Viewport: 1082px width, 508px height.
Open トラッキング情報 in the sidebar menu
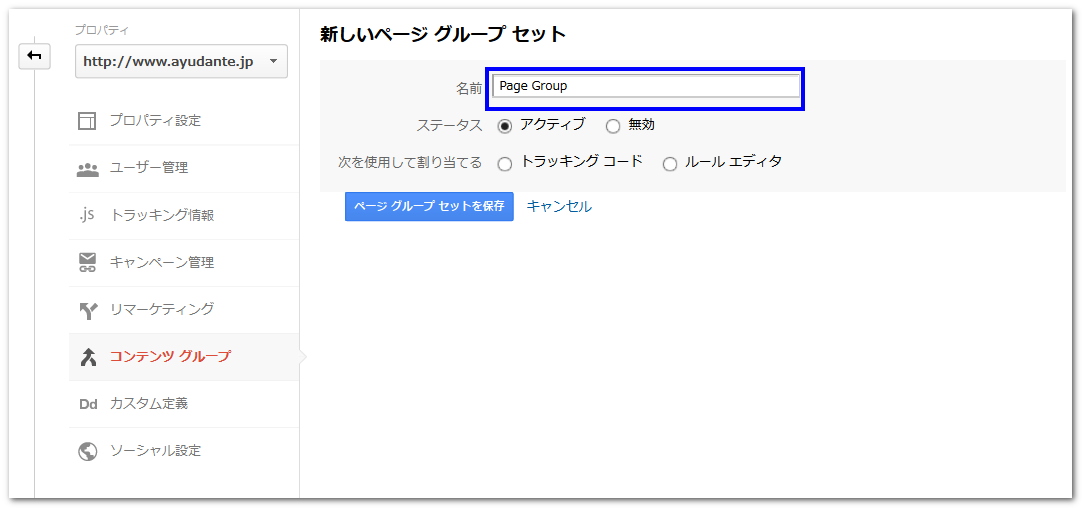coord(161,215)
